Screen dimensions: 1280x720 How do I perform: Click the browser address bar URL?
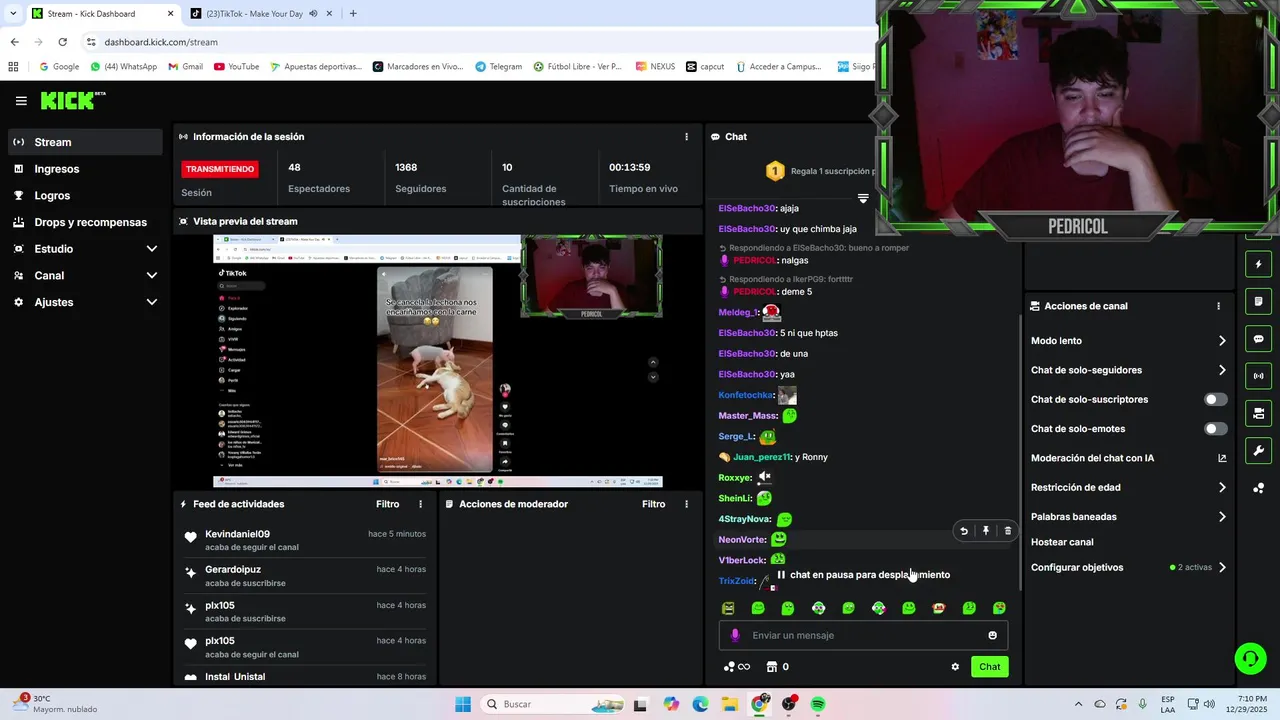pos(161,42)
